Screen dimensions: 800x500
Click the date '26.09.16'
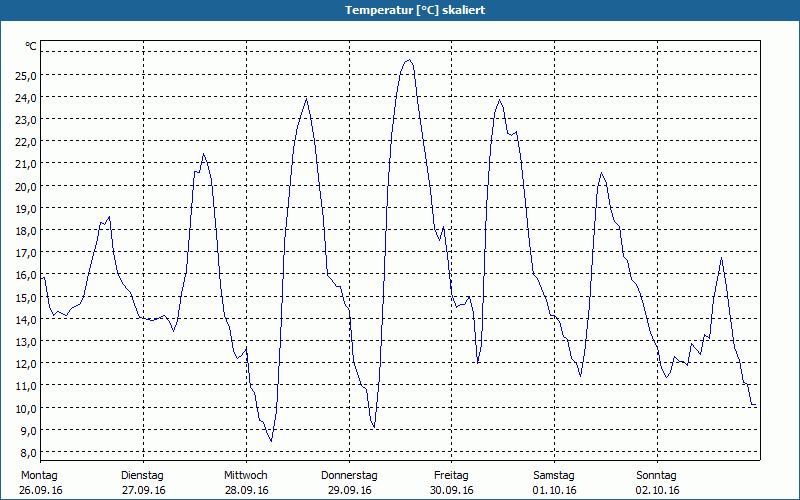click(x=41, y=490)
